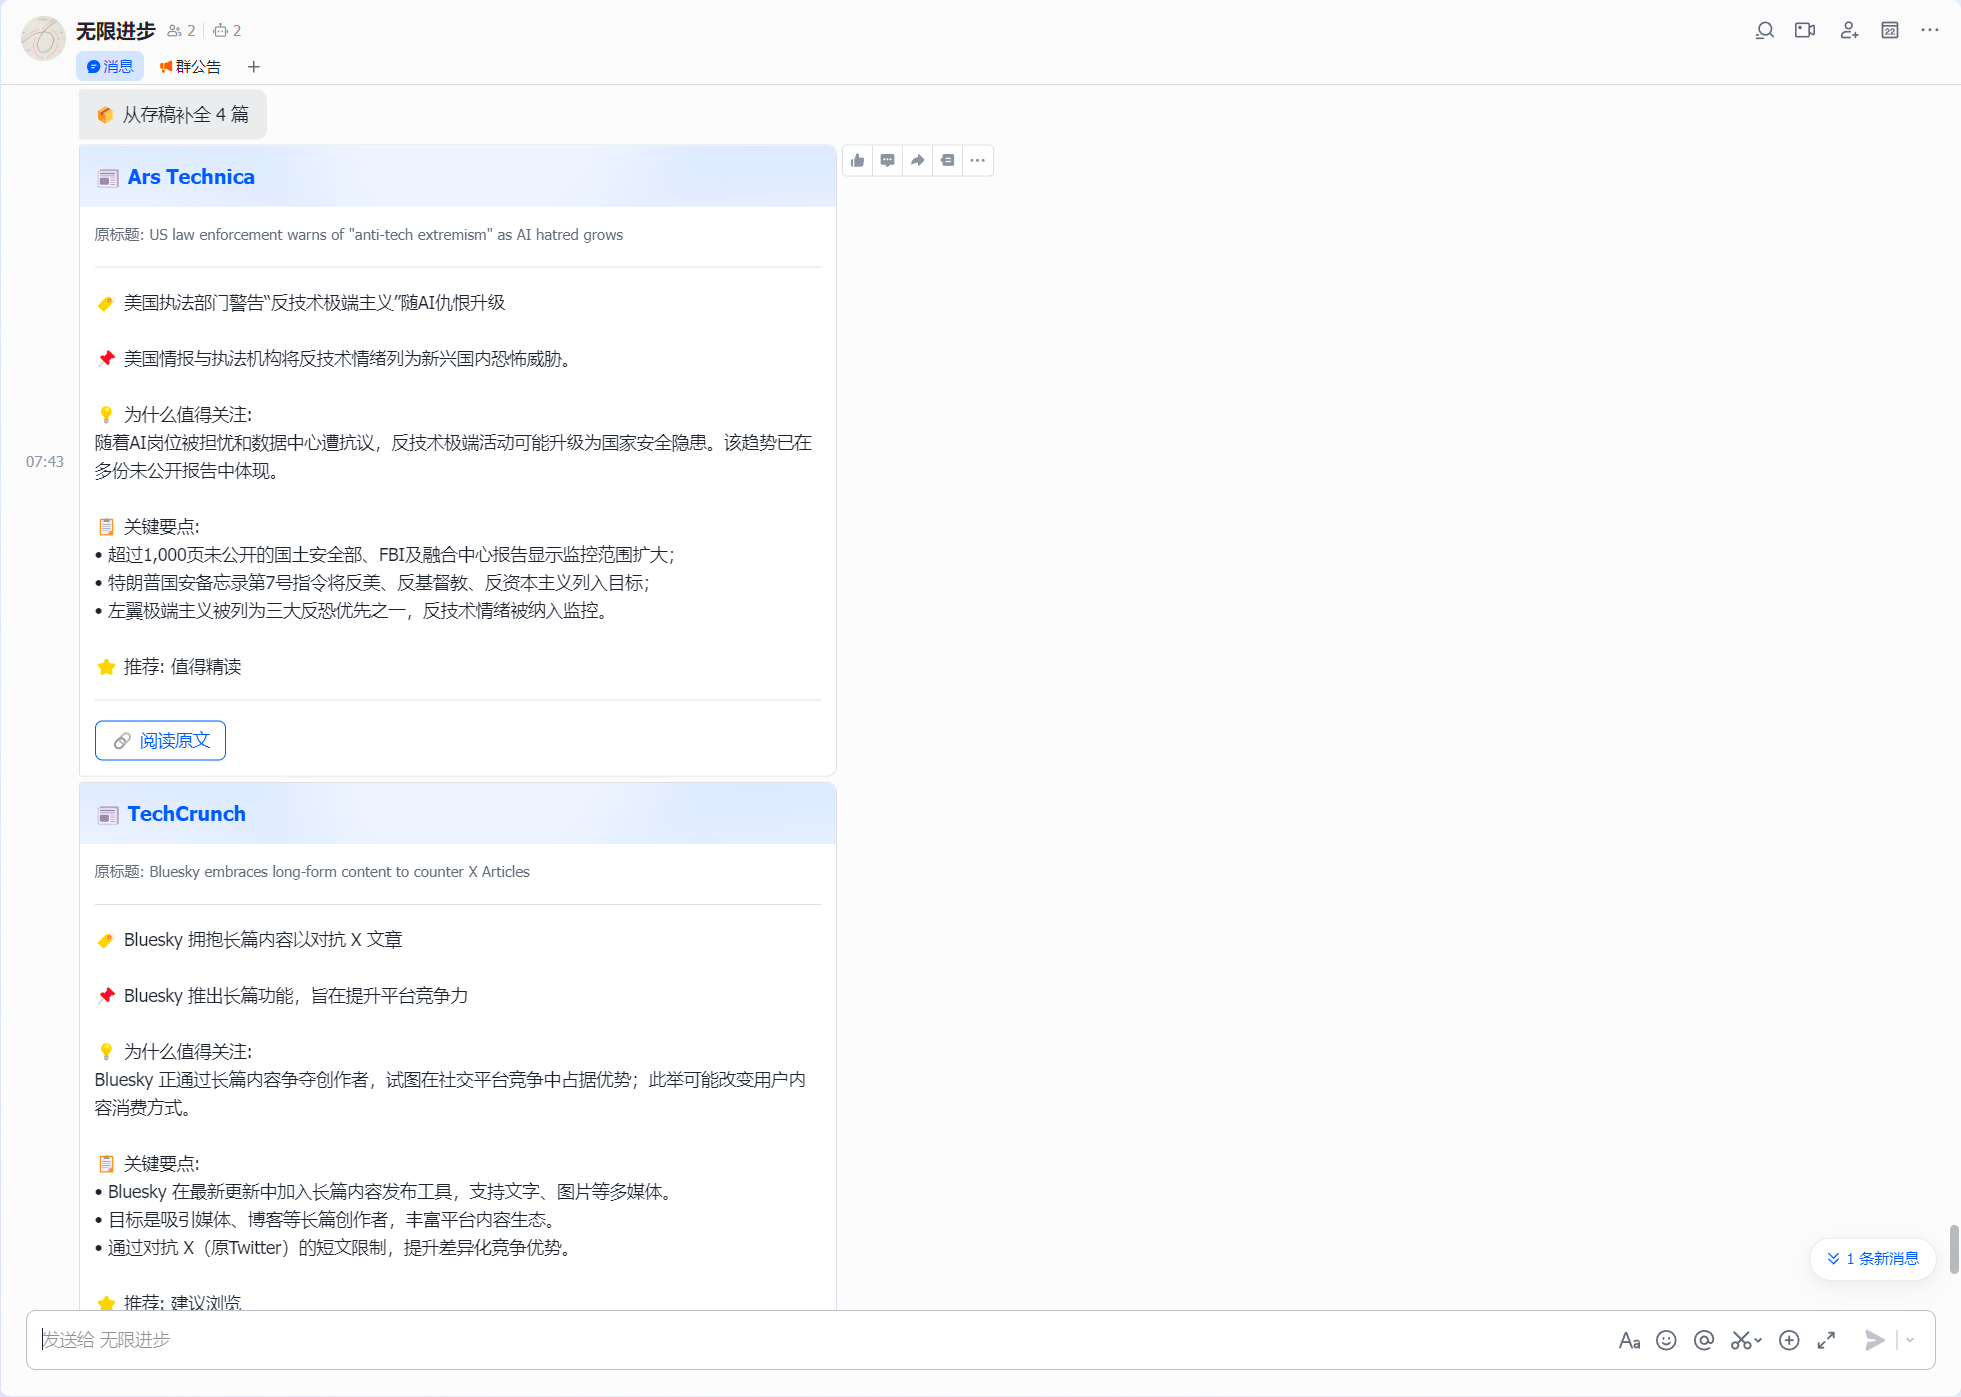Open text formatting options Aa
1961x1397 pixels.
[1629, 1340]
